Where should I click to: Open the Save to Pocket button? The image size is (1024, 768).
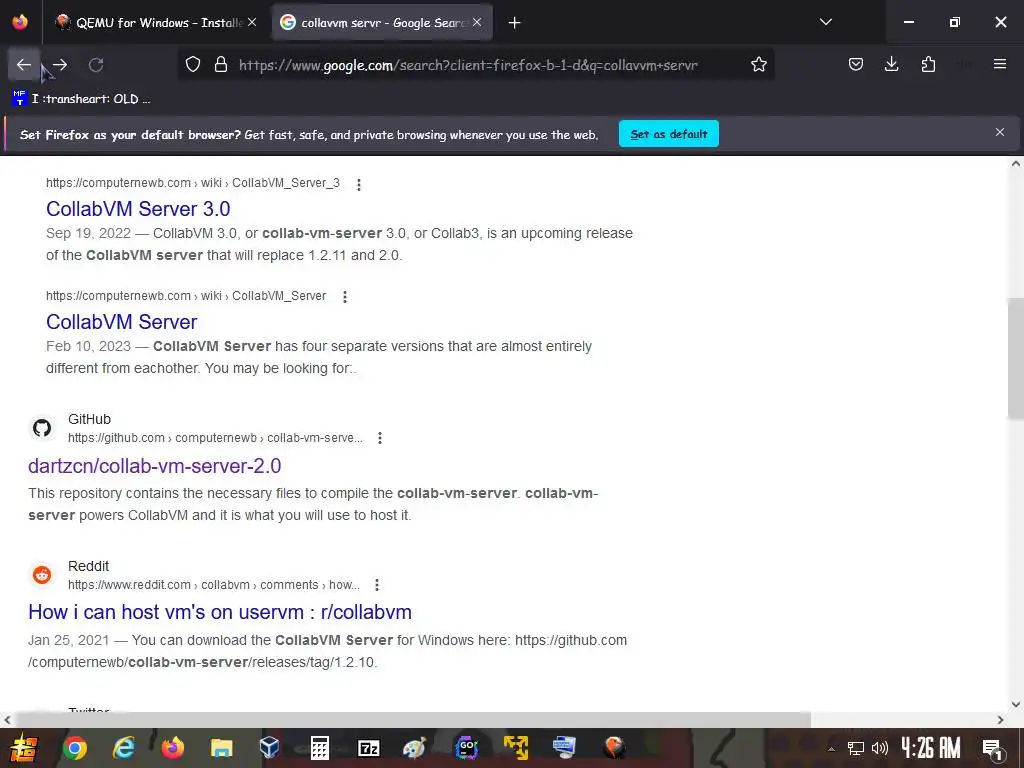coord(856,65)
